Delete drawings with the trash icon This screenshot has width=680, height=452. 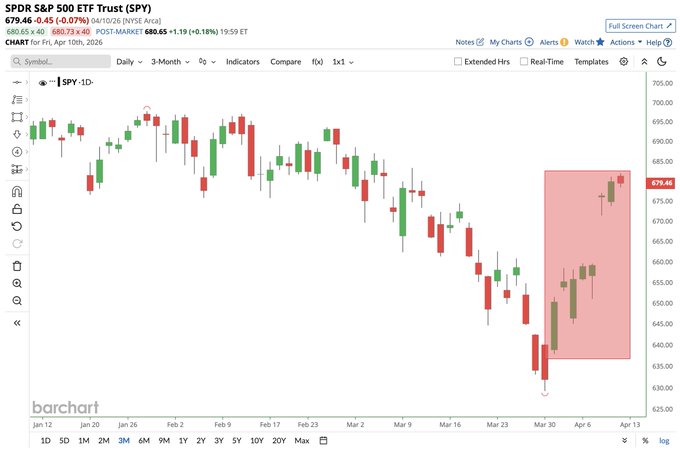[x=17, y=266]
